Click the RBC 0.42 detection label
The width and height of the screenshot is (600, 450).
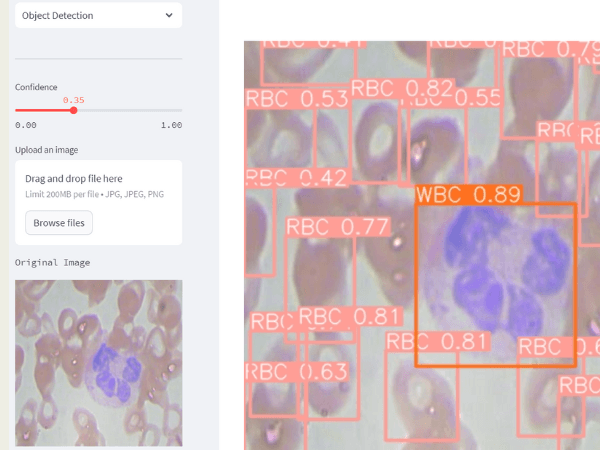(x=297, y=178)
